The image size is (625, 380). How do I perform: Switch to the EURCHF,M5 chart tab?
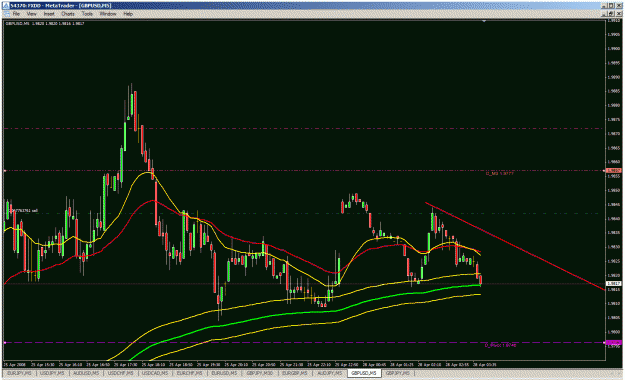(189, 373)
